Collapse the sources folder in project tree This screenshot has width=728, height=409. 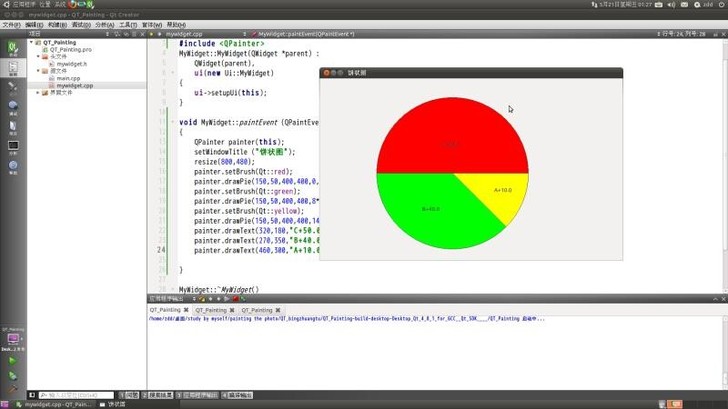coord(39,71)
